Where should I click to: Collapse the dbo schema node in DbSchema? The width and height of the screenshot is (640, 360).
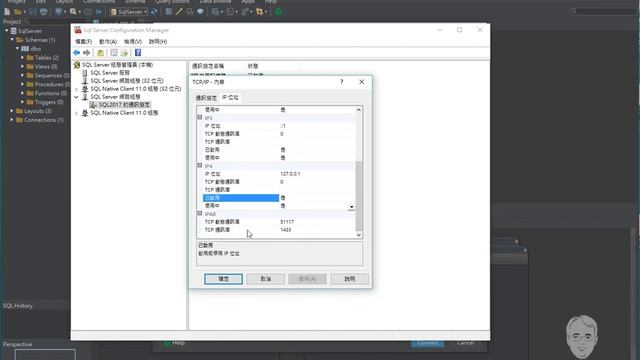pos(18,49)
